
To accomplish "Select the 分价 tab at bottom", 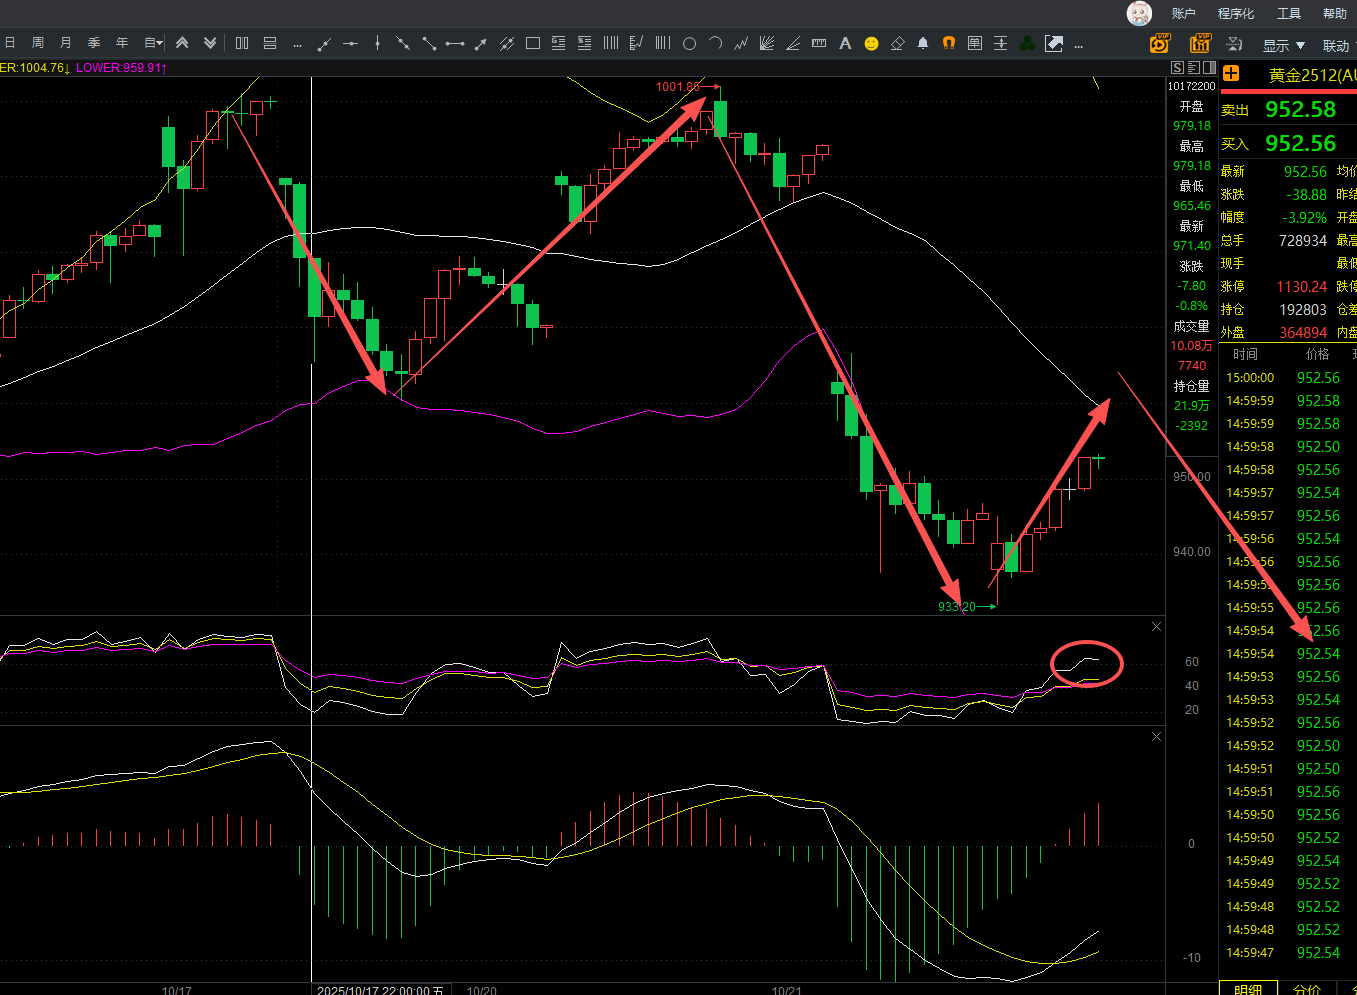I will click(1307, 989).
